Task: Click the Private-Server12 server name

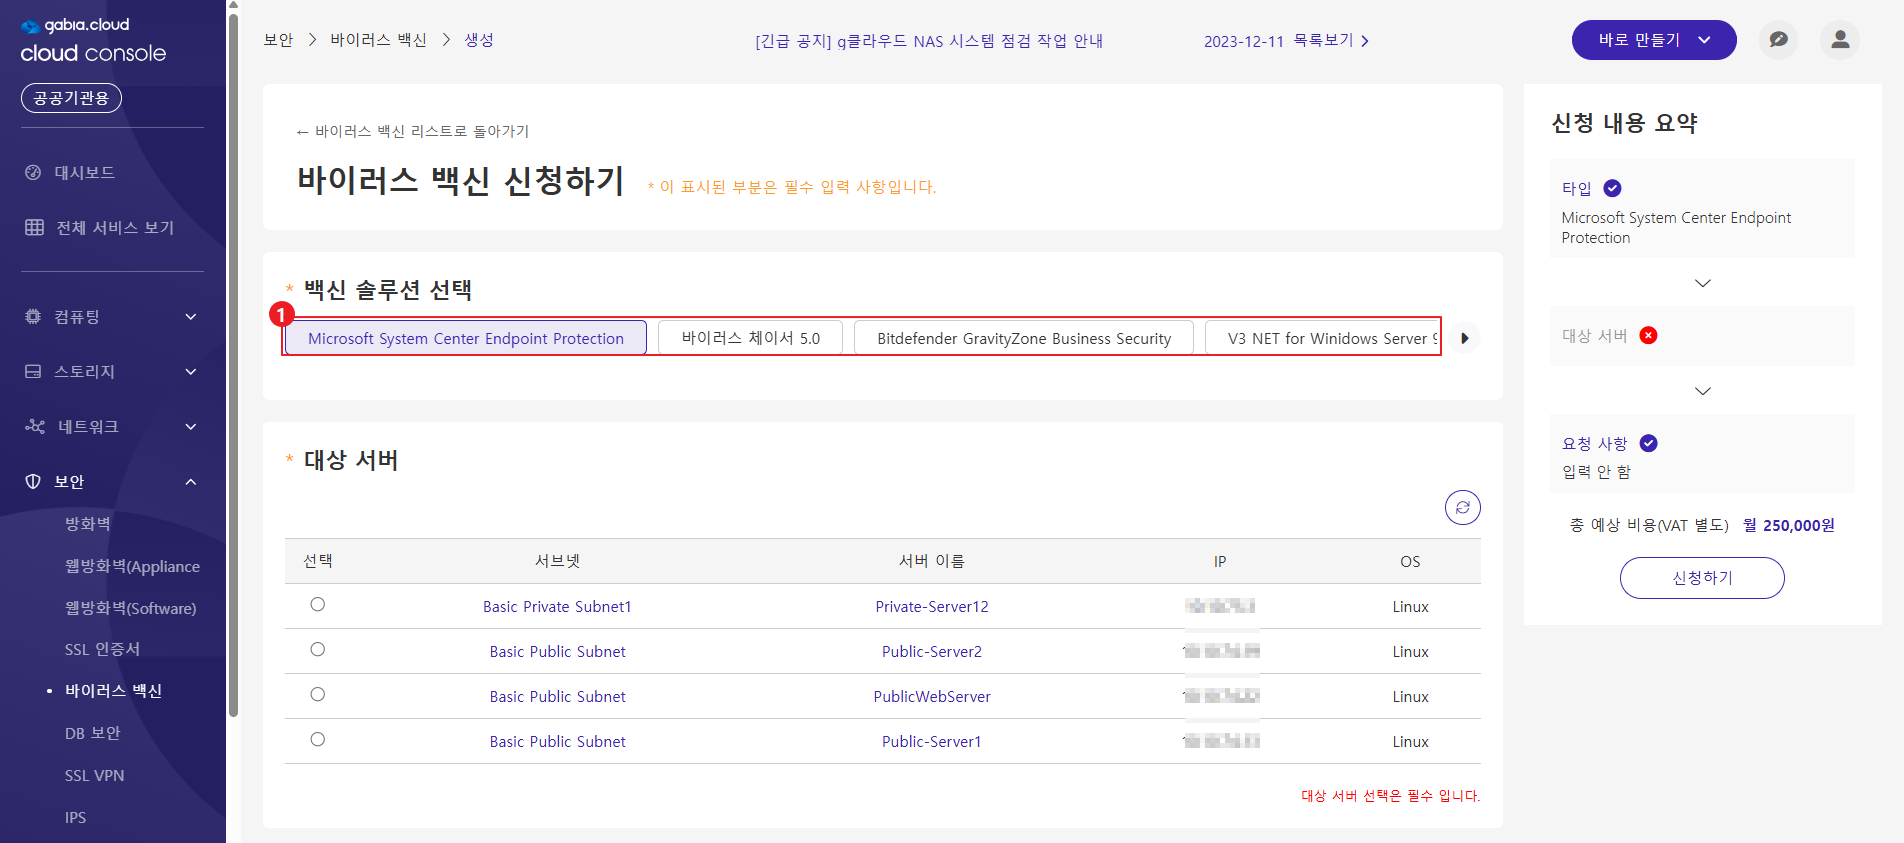Action: pyautogui.click(x=932, y=606)
